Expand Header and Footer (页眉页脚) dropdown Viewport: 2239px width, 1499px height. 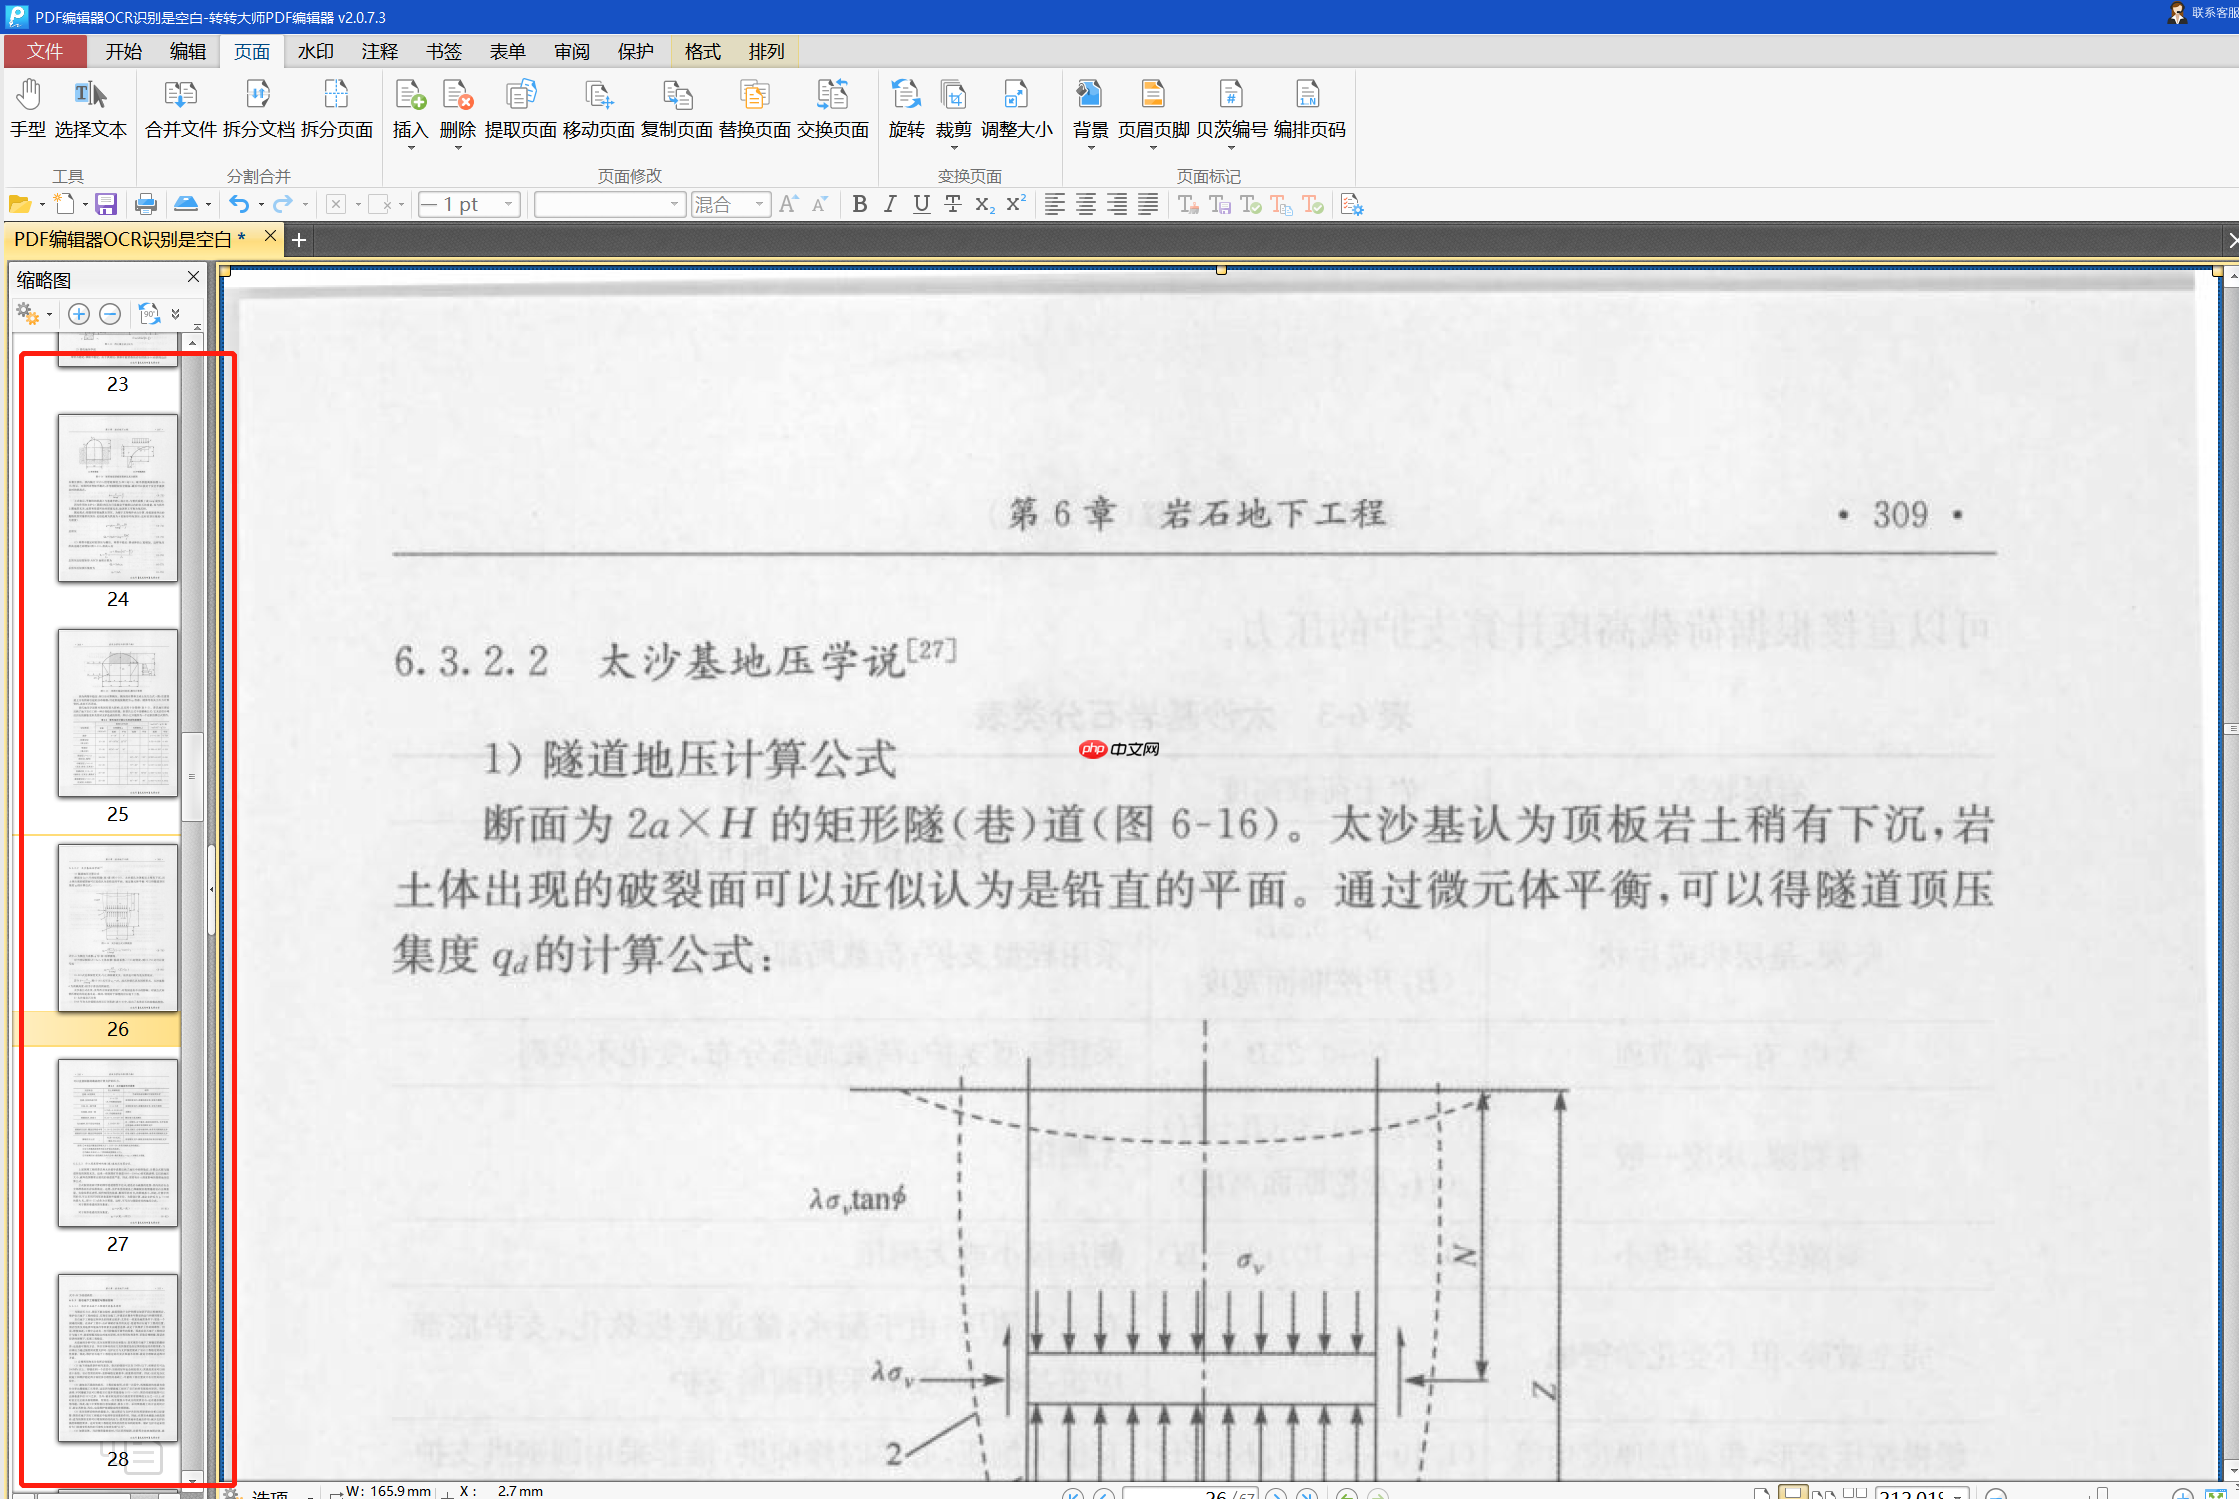(1153, 148)
